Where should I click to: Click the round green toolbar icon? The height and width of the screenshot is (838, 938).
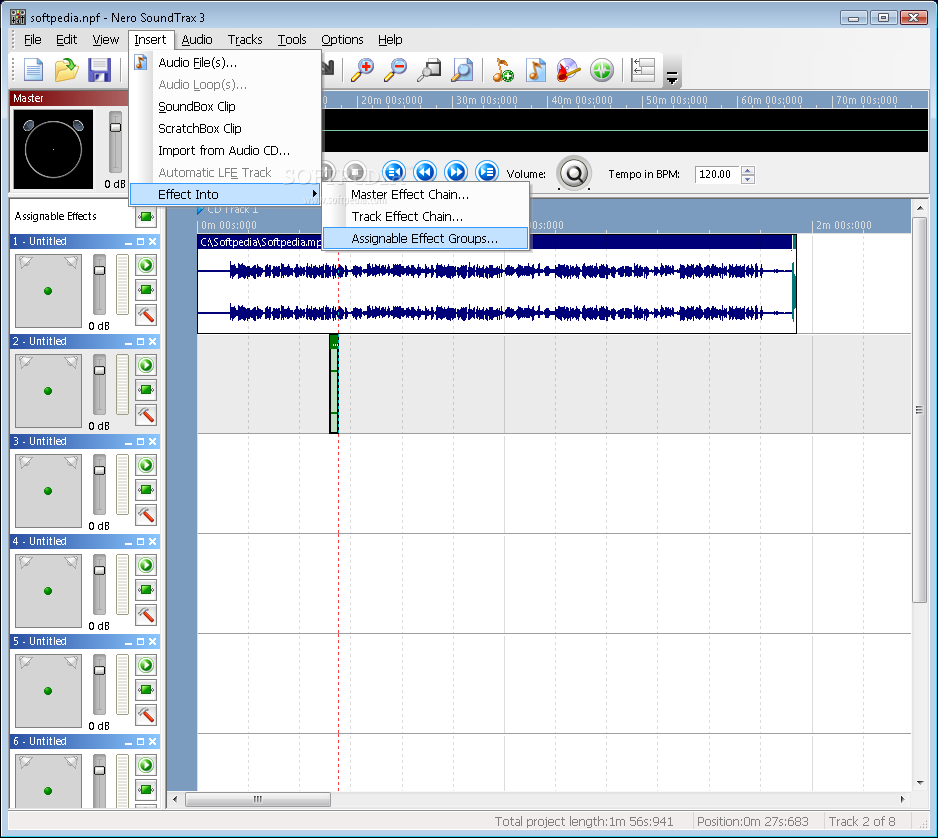coord(602,70)
